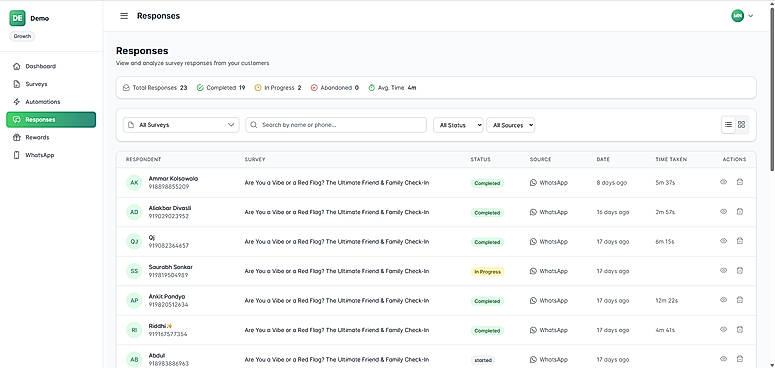Click the Total Responses envelope icon
775x368 pixels.
pyautogui.click(x=127, y=88)
